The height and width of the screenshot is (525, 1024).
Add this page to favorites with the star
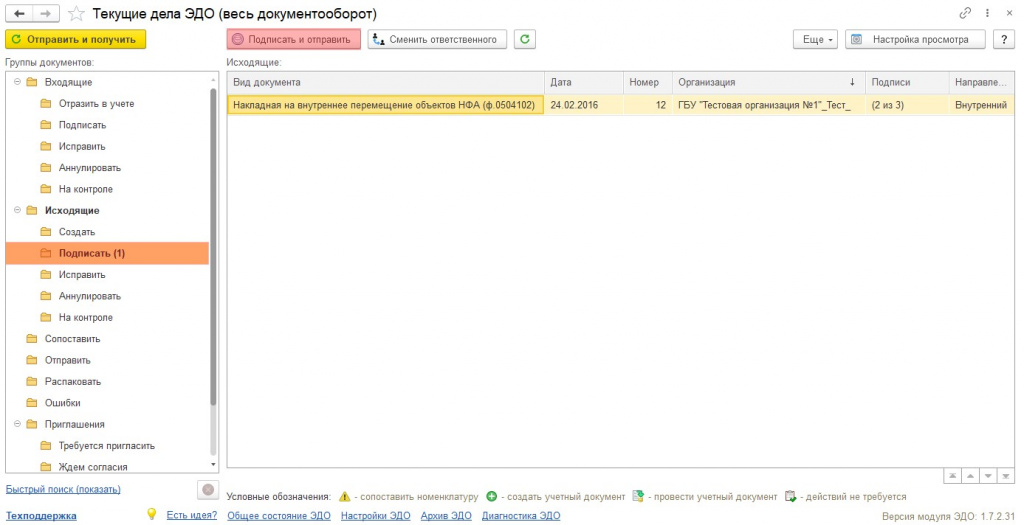tap(76, 14)
